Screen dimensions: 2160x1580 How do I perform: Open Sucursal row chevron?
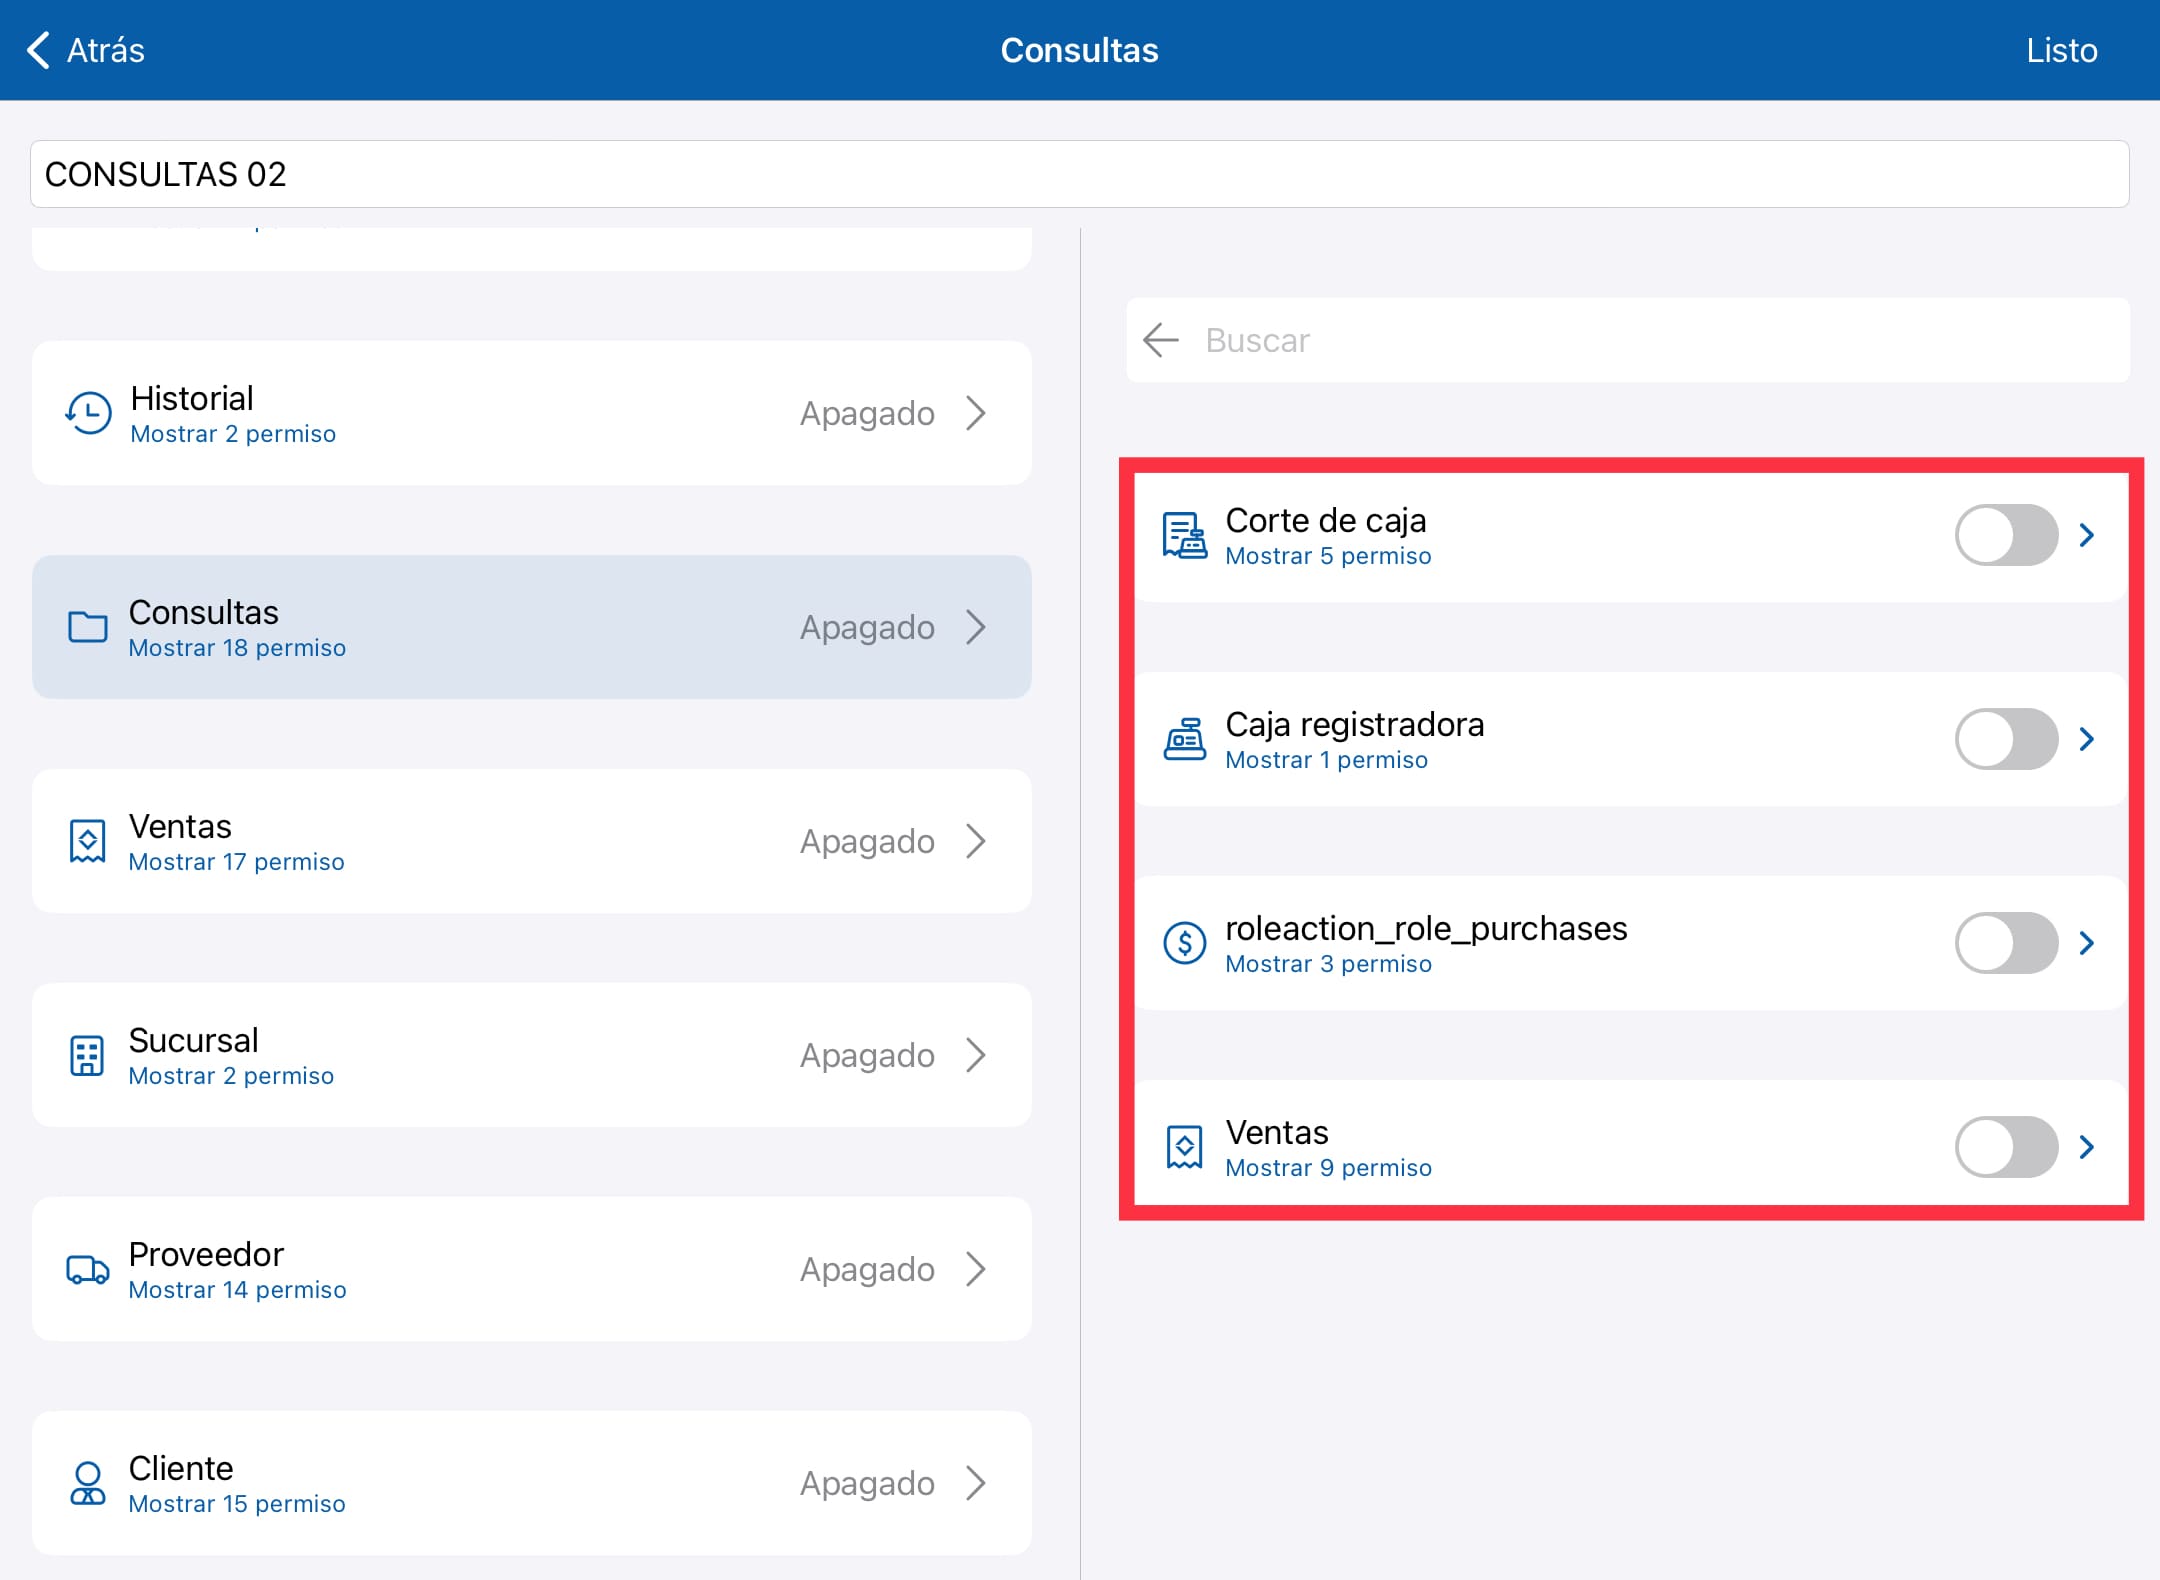click(x=976, y=1055)
